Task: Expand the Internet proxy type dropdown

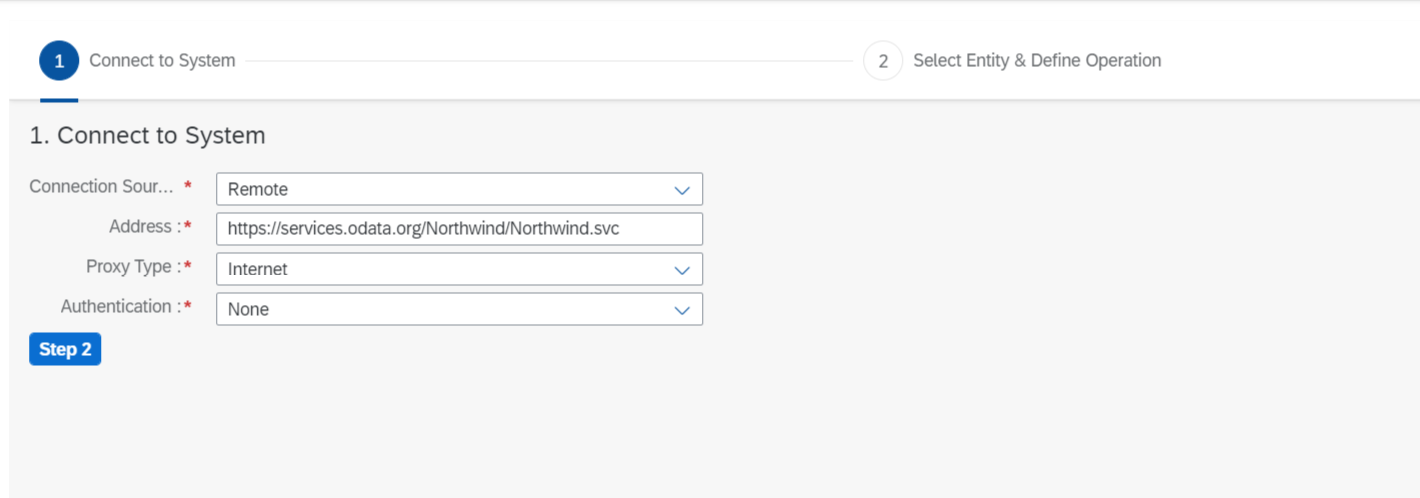Action: pos(459,269)
